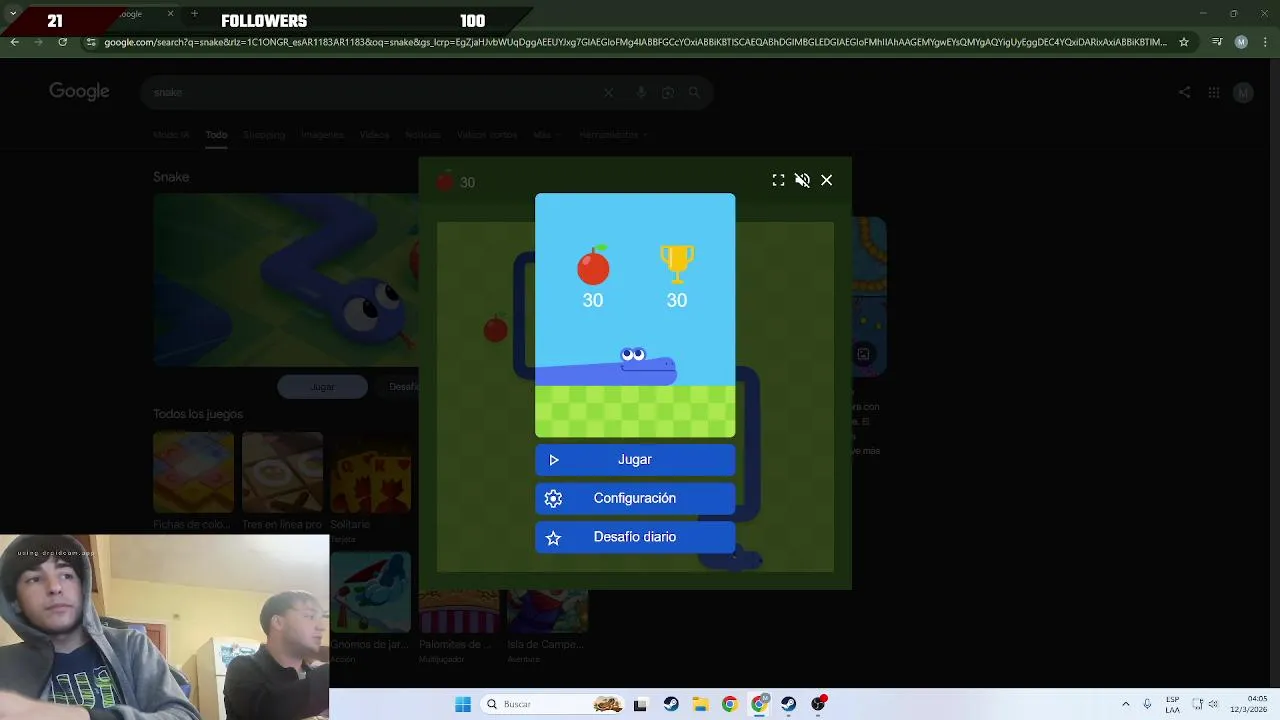Viewport: 1280px width, 720px height.
Task: Click the trophy high score icon
Action: point(677,264)
